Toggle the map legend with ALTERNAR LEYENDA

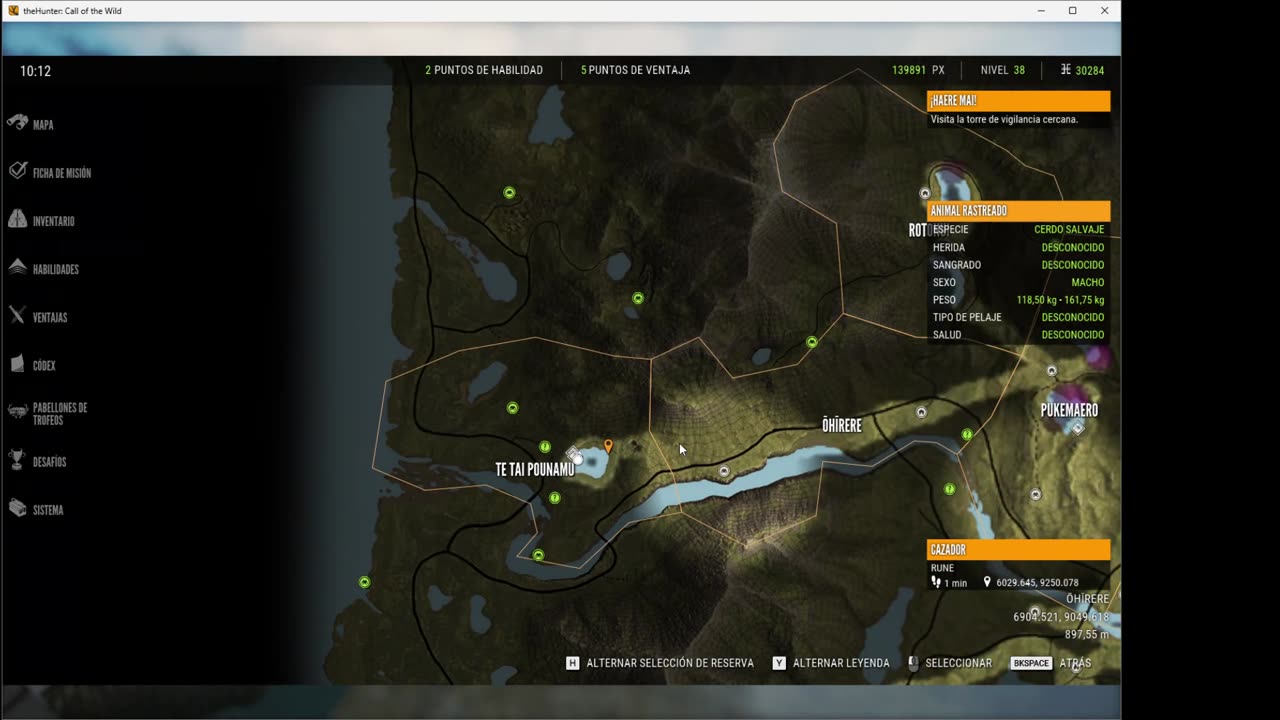click(x=831, y=663)
